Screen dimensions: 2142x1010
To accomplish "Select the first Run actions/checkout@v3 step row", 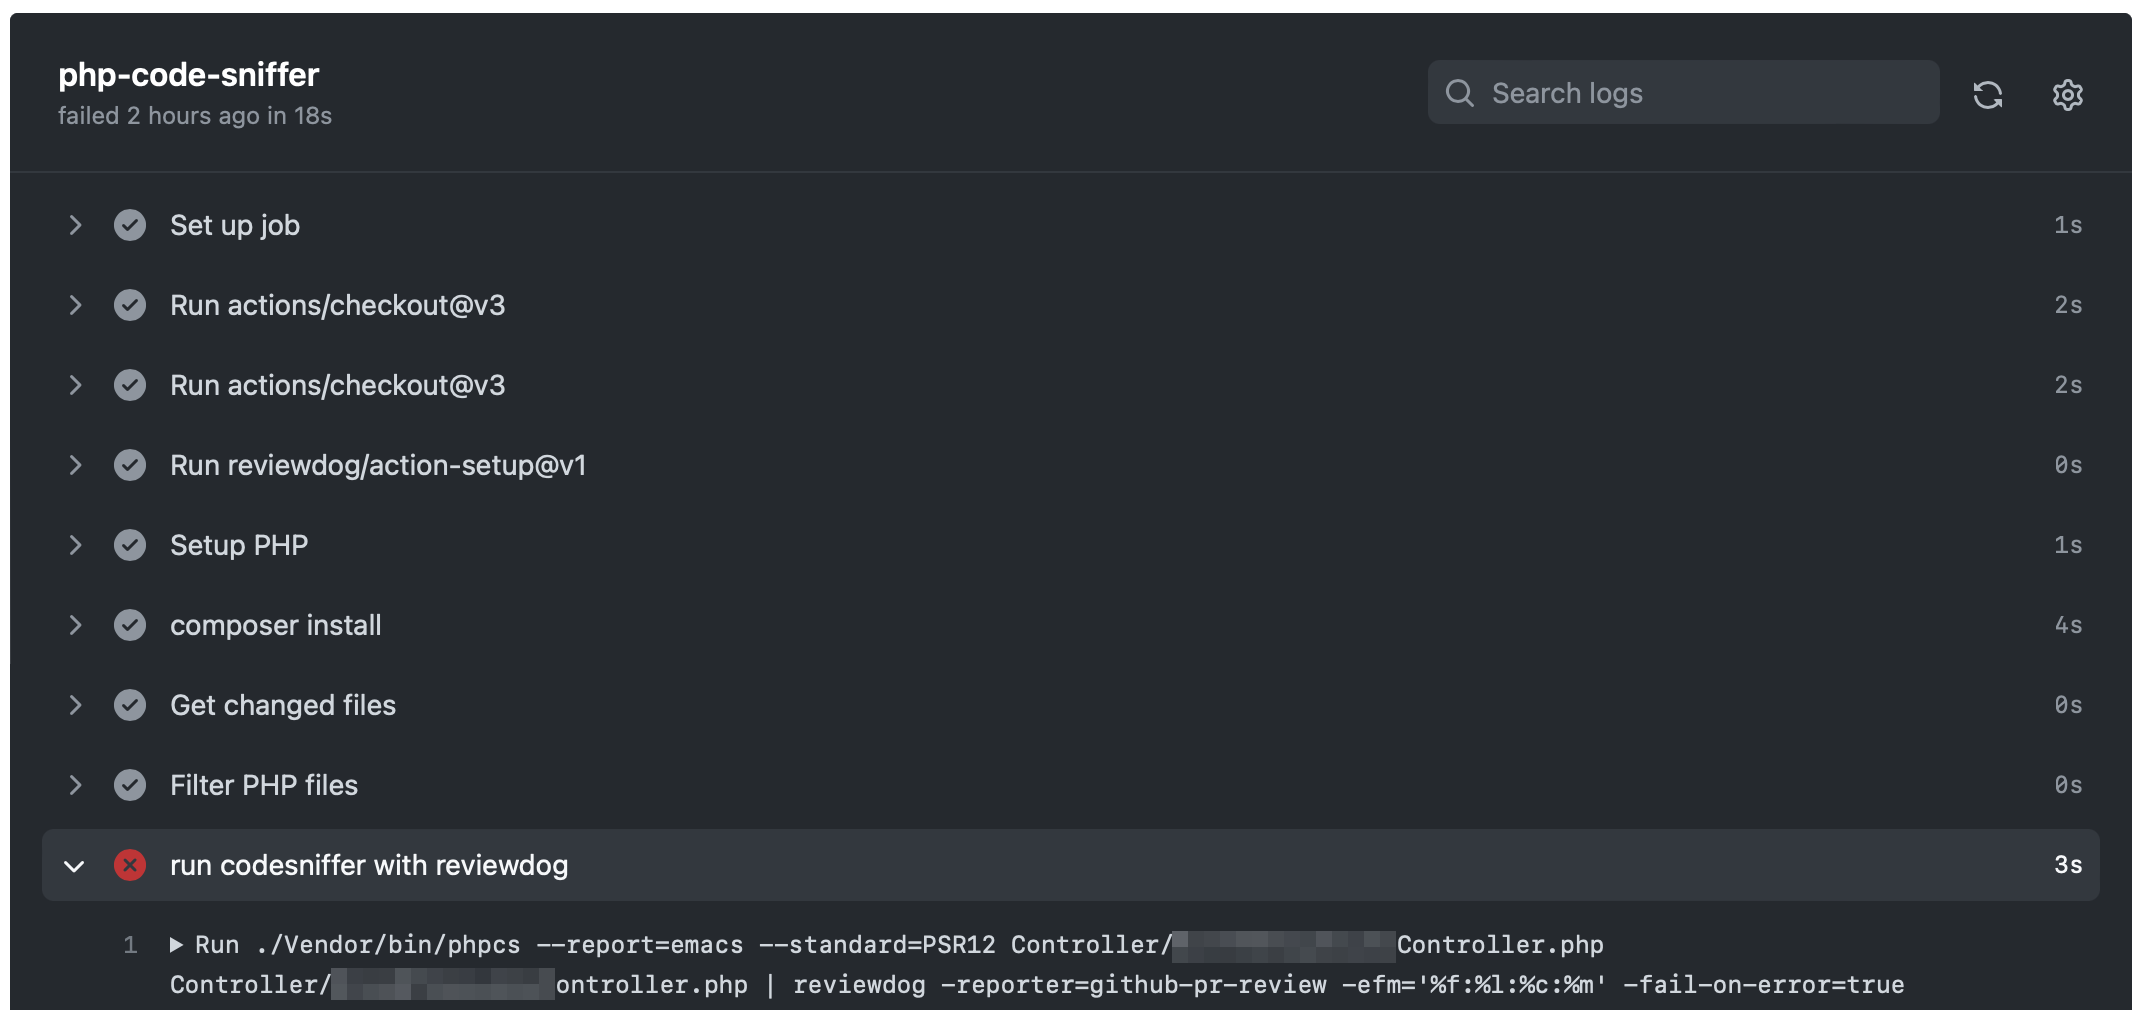I will pos(338,305).
